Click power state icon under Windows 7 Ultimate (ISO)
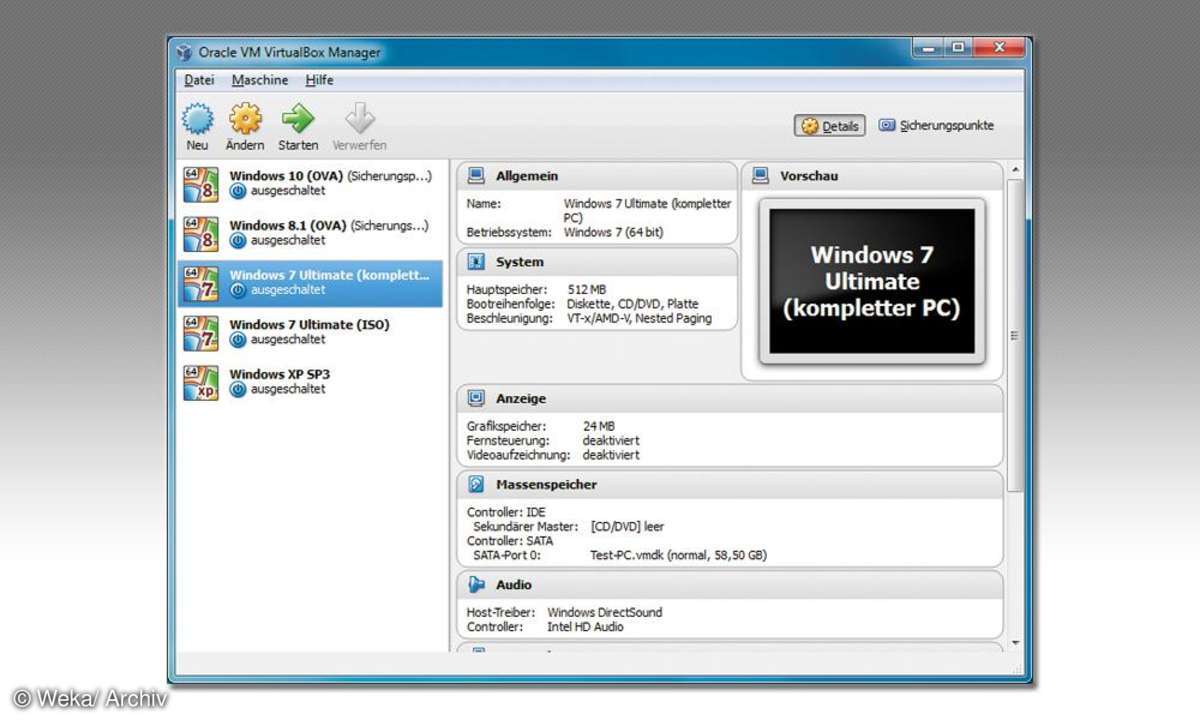The width and height of the screenshot is (1200, 720). point(238,339)
